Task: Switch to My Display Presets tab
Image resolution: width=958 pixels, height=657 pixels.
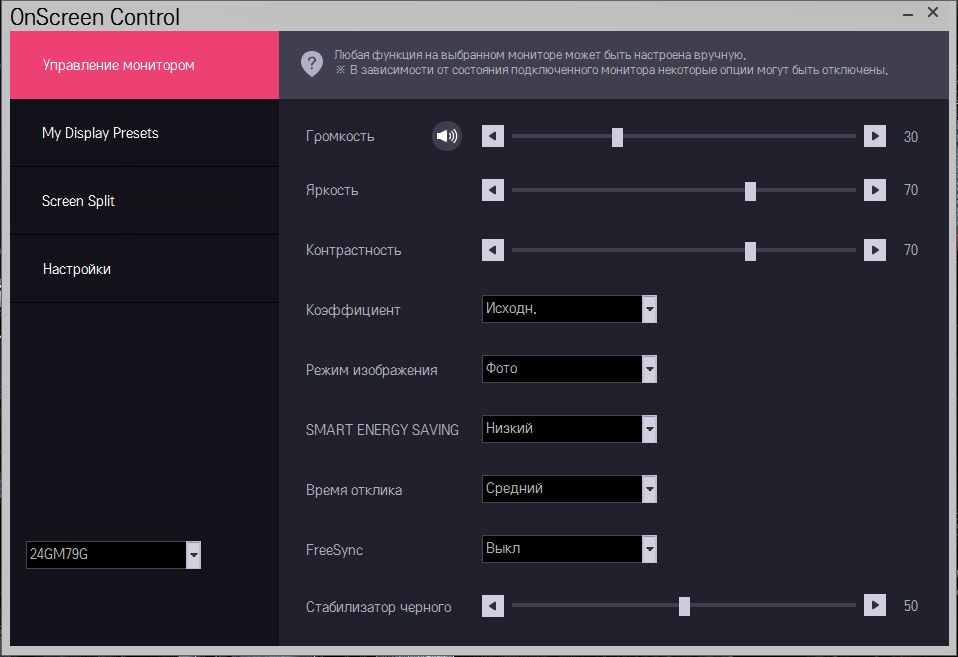Action: (x=100, y=133)
